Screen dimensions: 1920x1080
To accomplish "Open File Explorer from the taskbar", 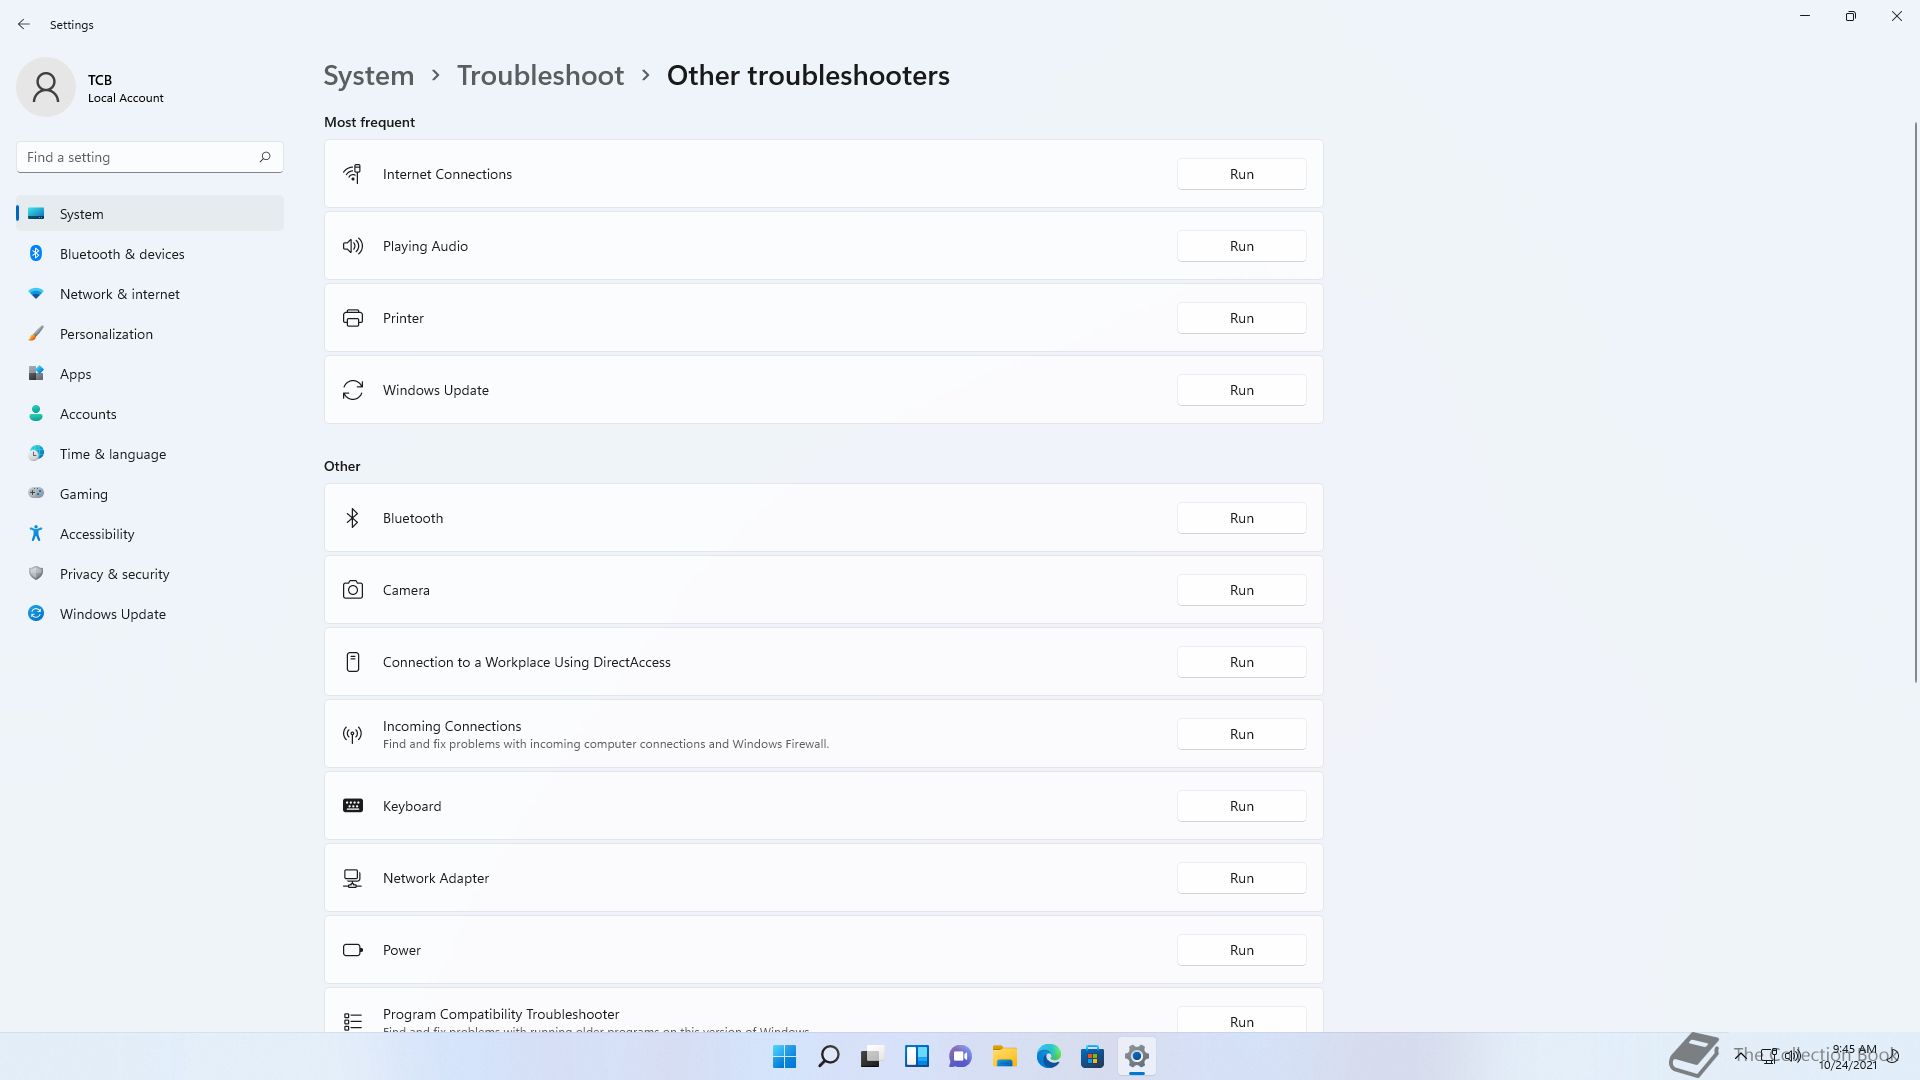I will coord(1004,1056).
